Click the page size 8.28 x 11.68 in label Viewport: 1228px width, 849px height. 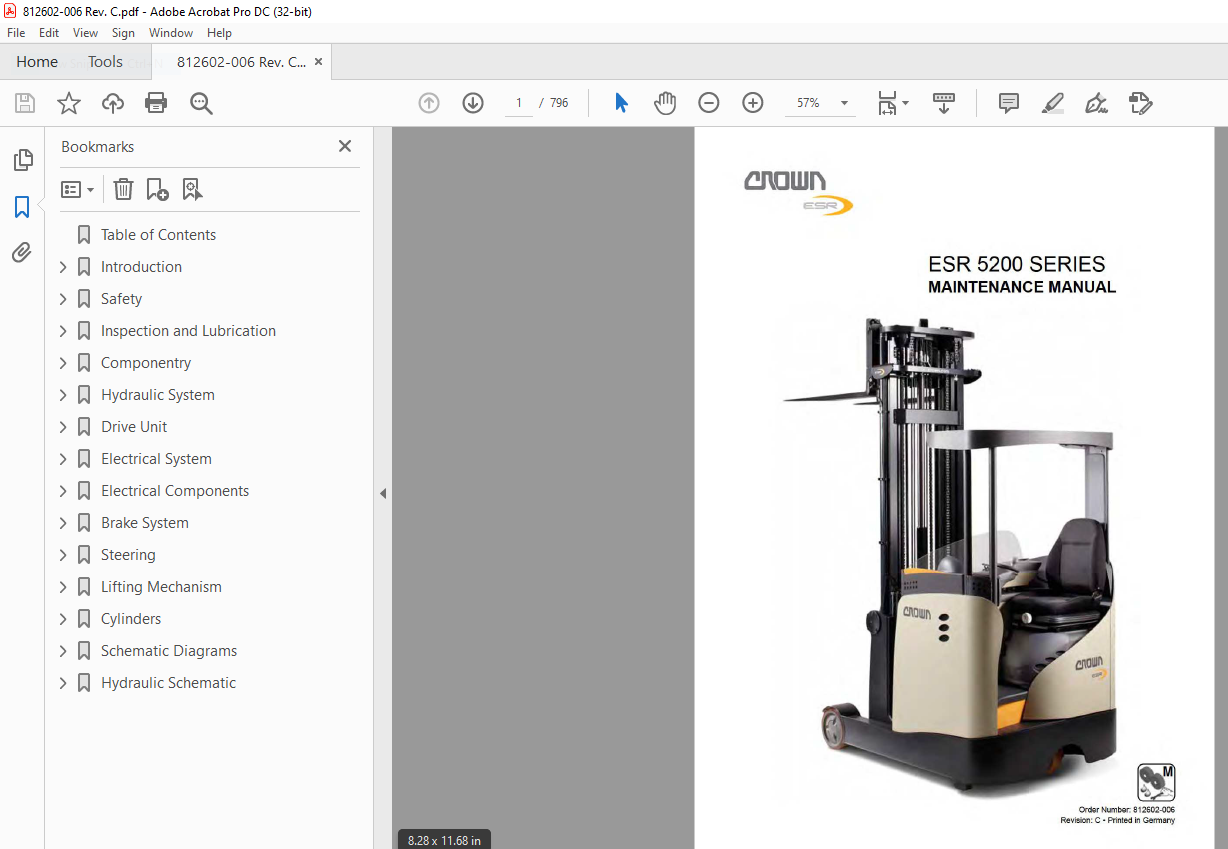point(444,840)
